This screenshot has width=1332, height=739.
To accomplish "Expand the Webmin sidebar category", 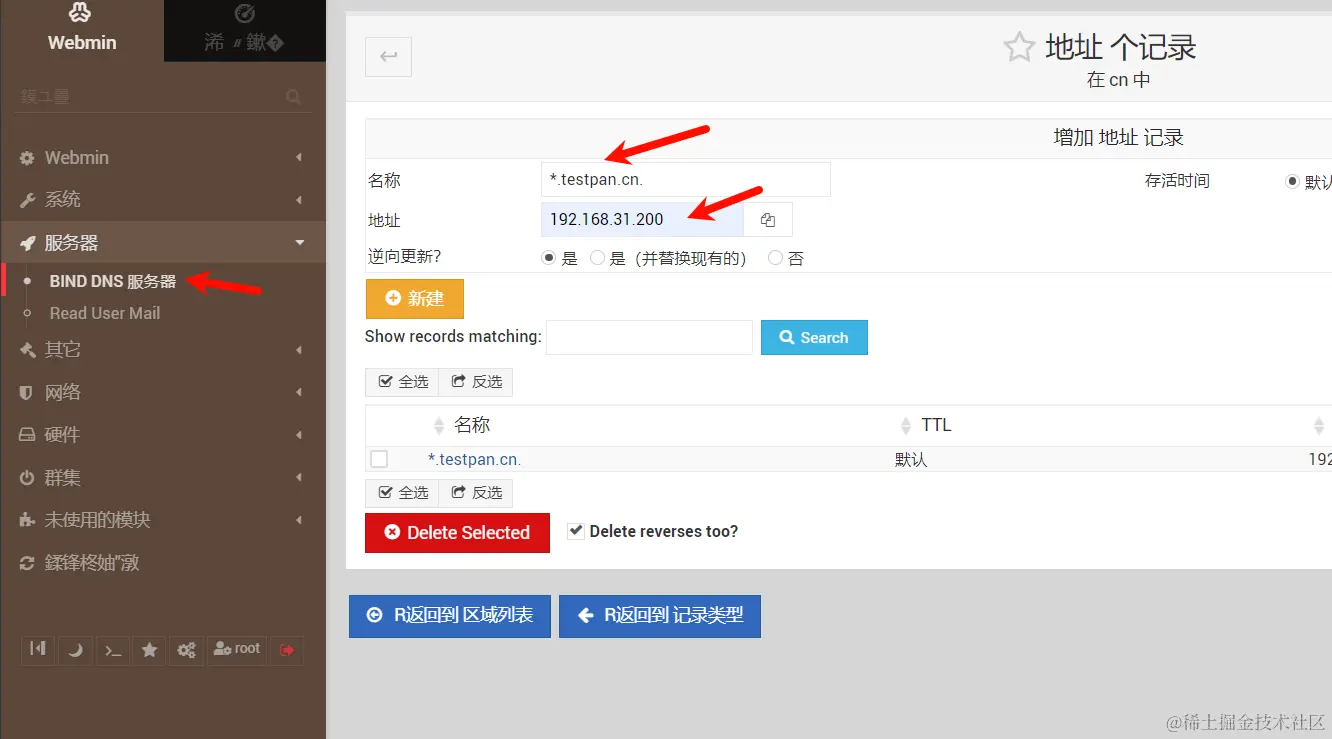I will tap(163, 158).
